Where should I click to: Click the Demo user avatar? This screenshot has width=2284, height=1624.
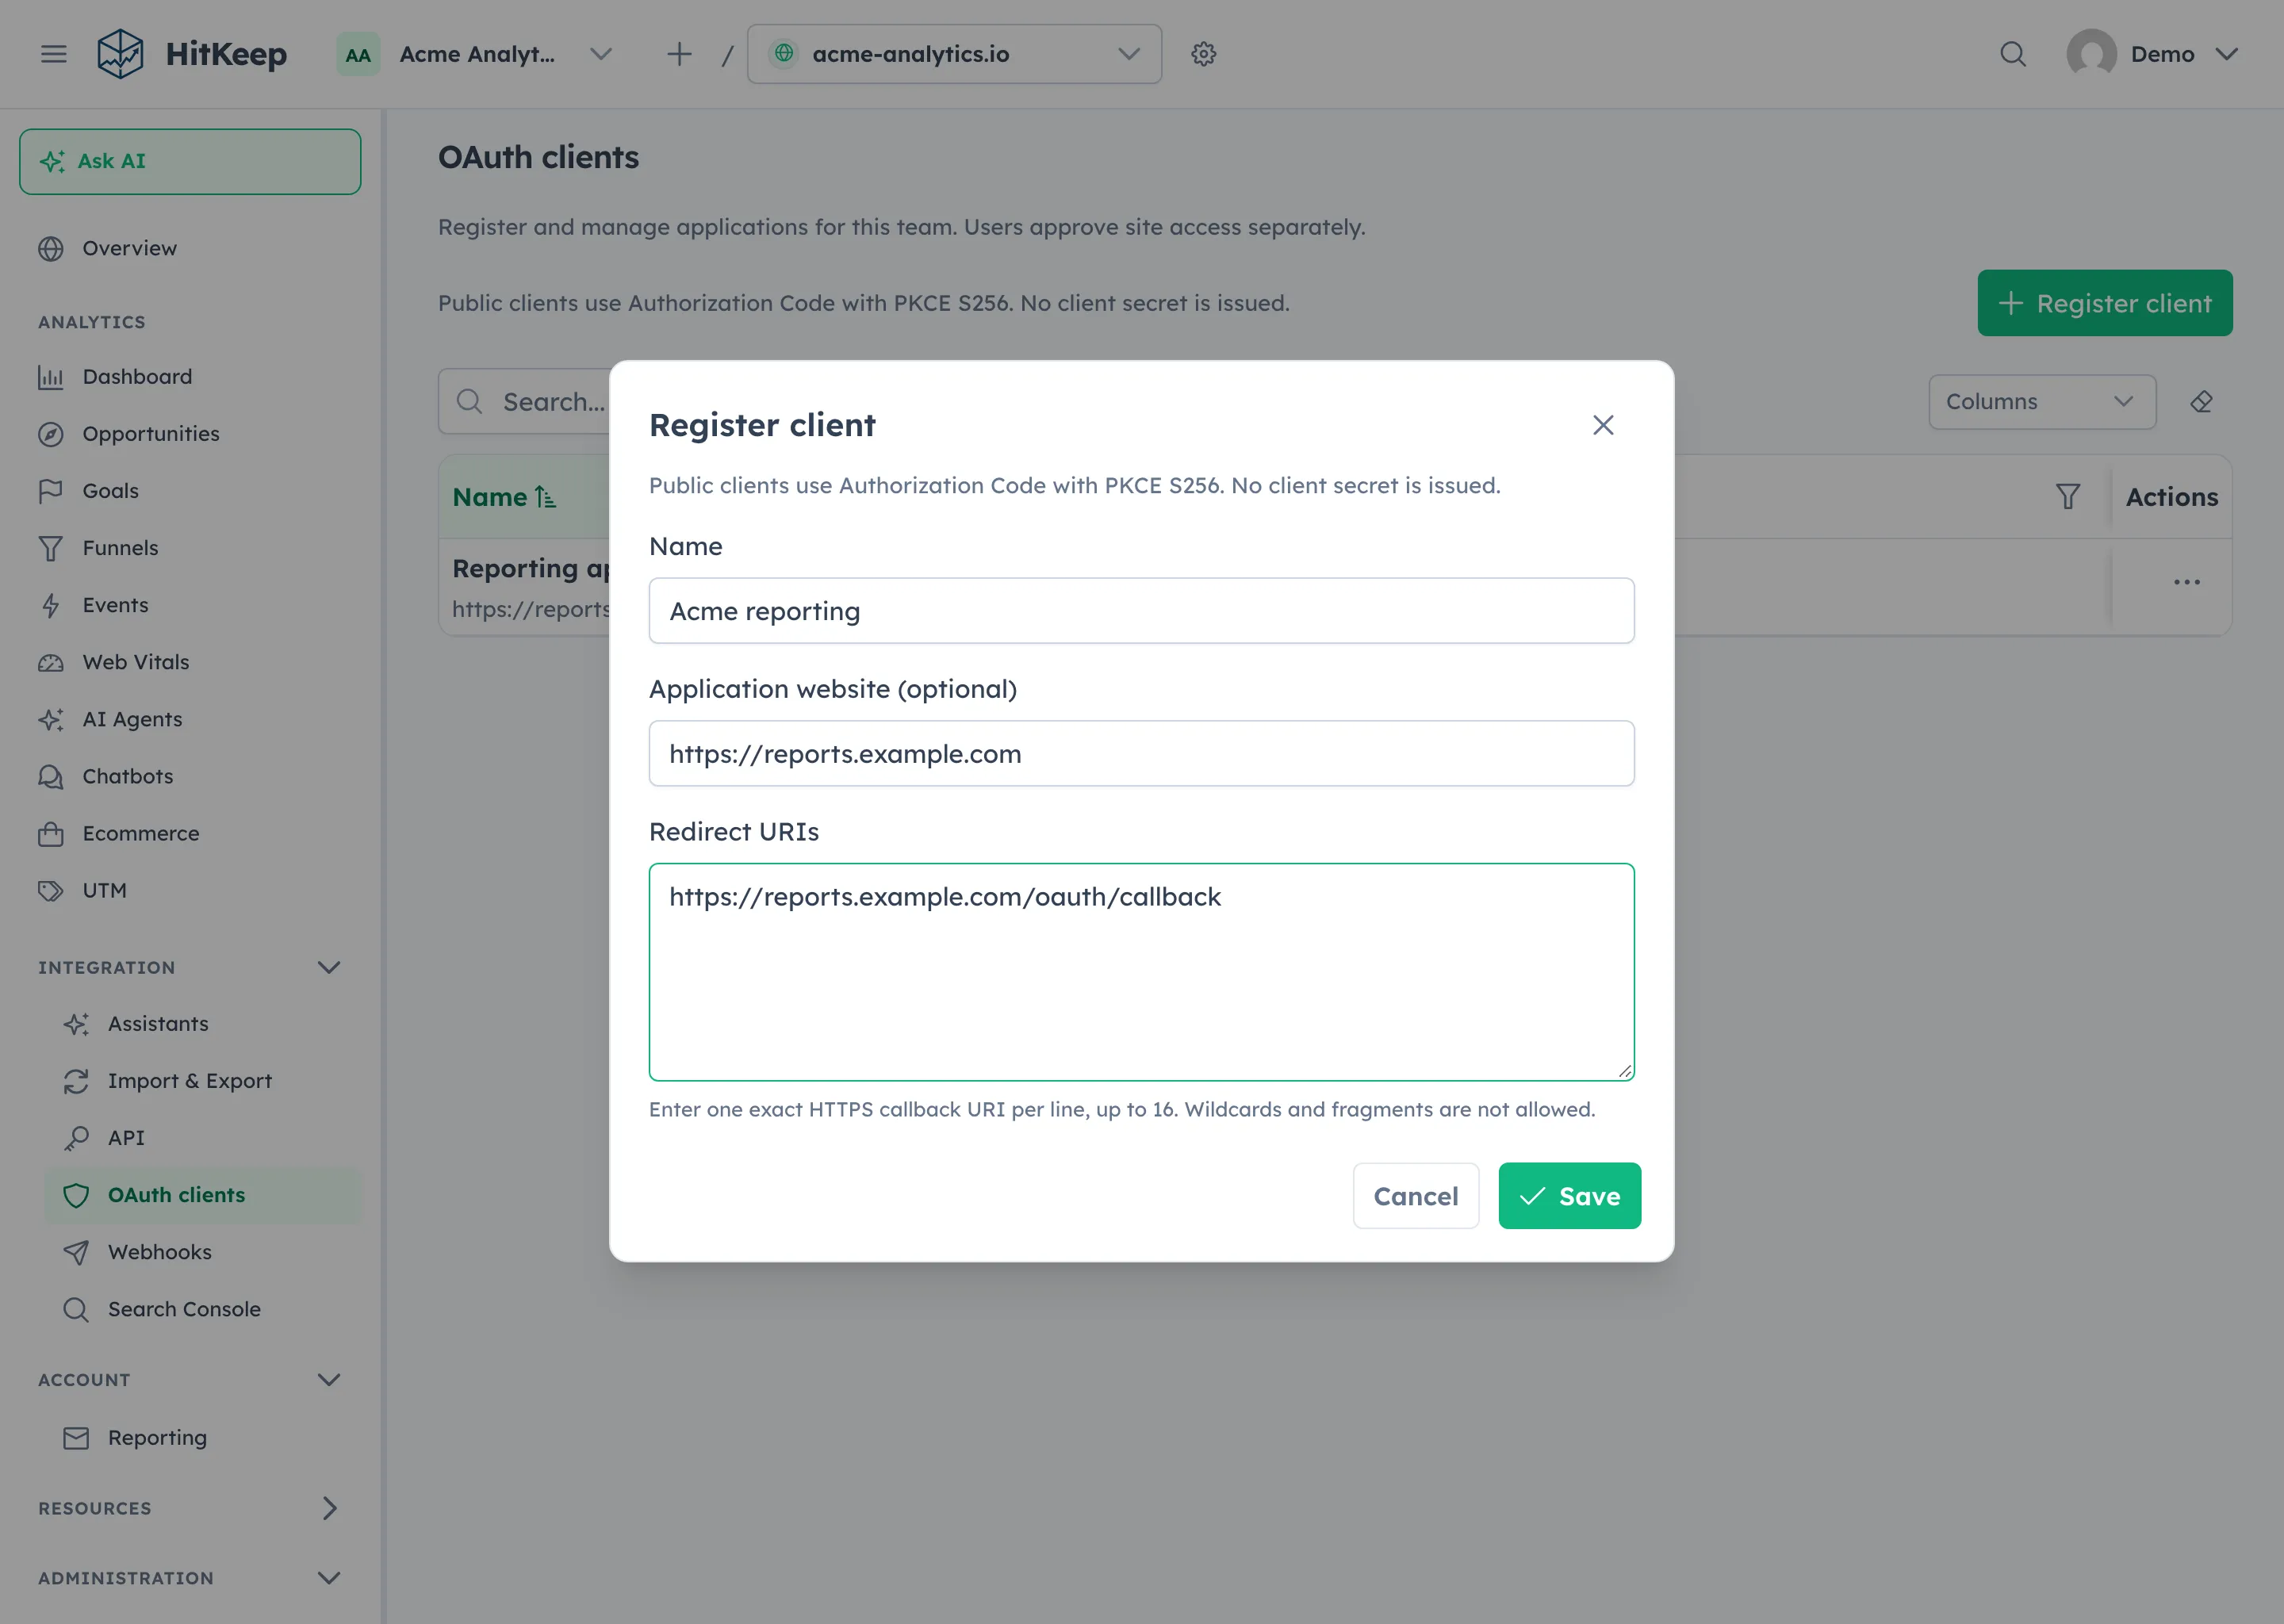coord(2091,54)
